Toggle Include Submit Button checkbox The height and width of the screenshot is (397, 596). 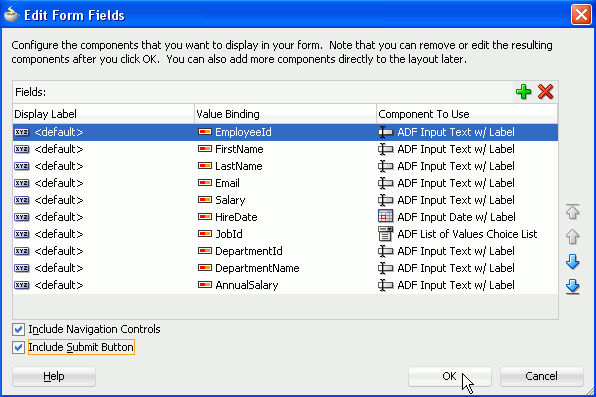18,347
